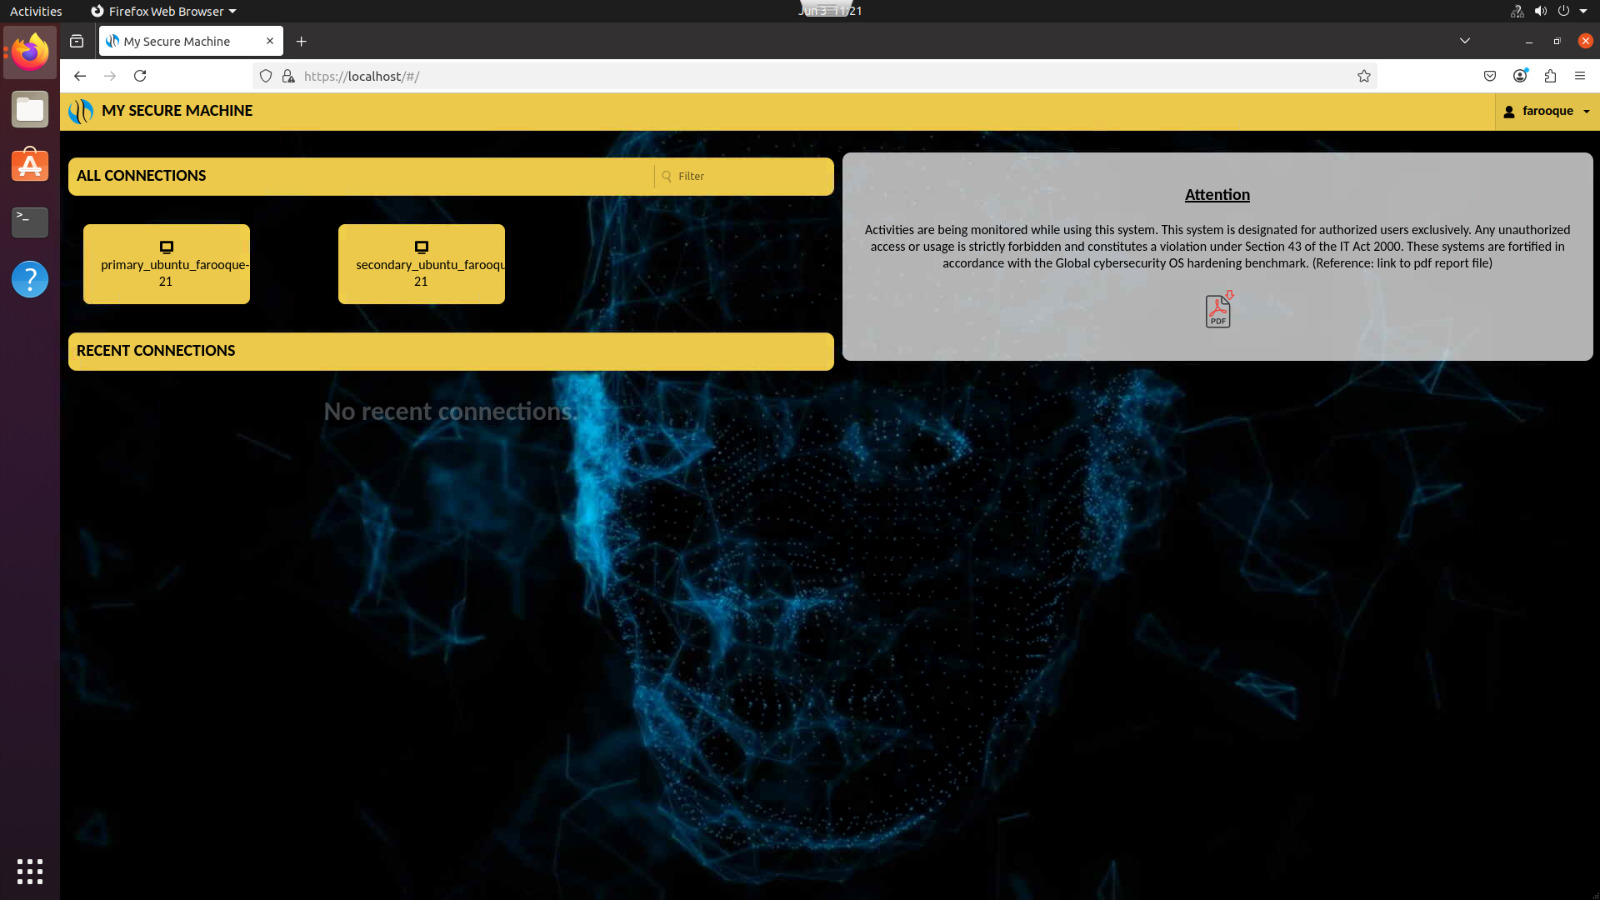1600x900 pixels.
Task: Open Firefox application hamburger menu
Action: (x=1580, y=76)
